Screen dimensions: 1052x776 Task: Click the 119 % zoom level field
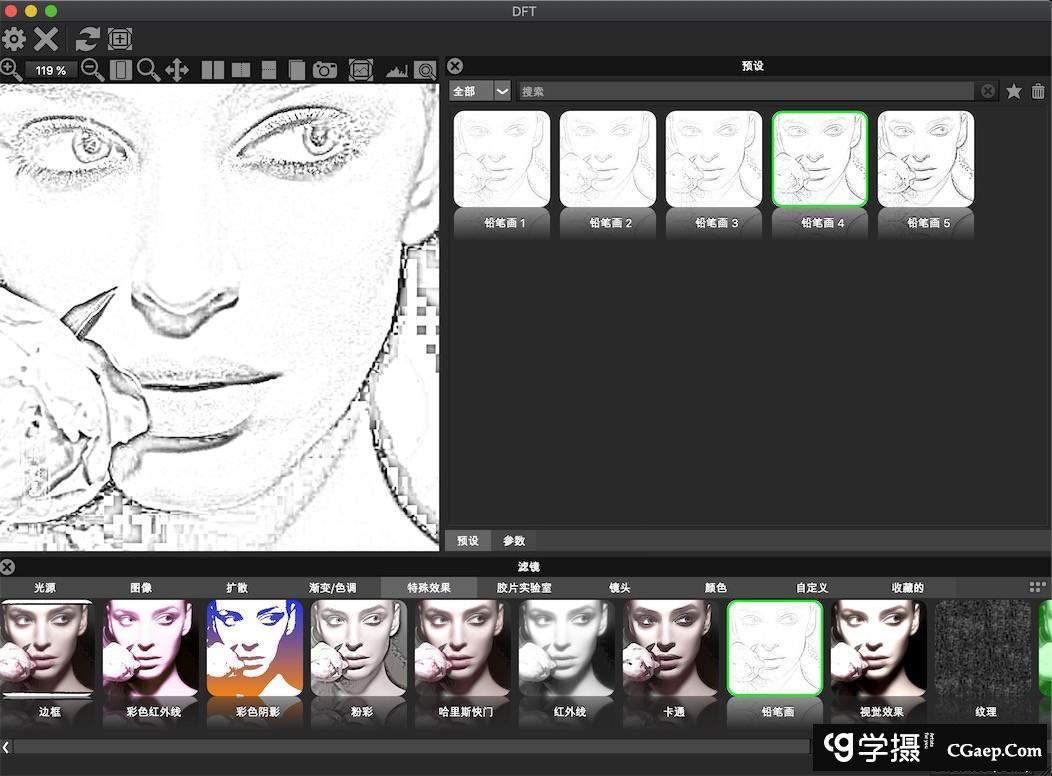51,70
